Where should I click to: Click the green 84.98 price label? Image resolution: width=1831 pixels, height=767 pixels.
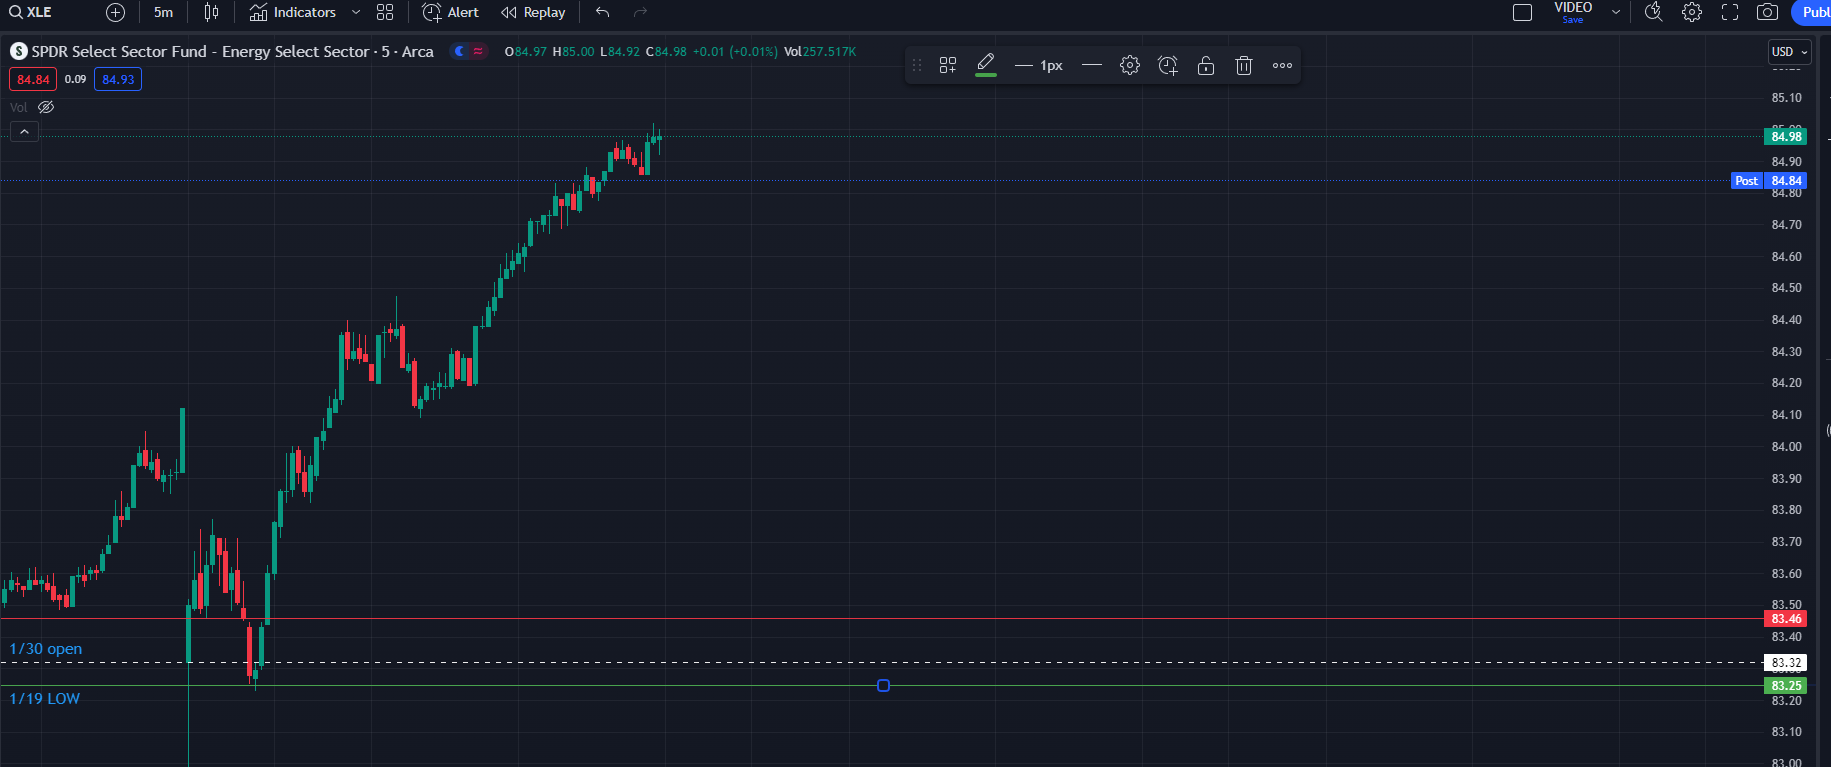click(x=1786, y=137)
